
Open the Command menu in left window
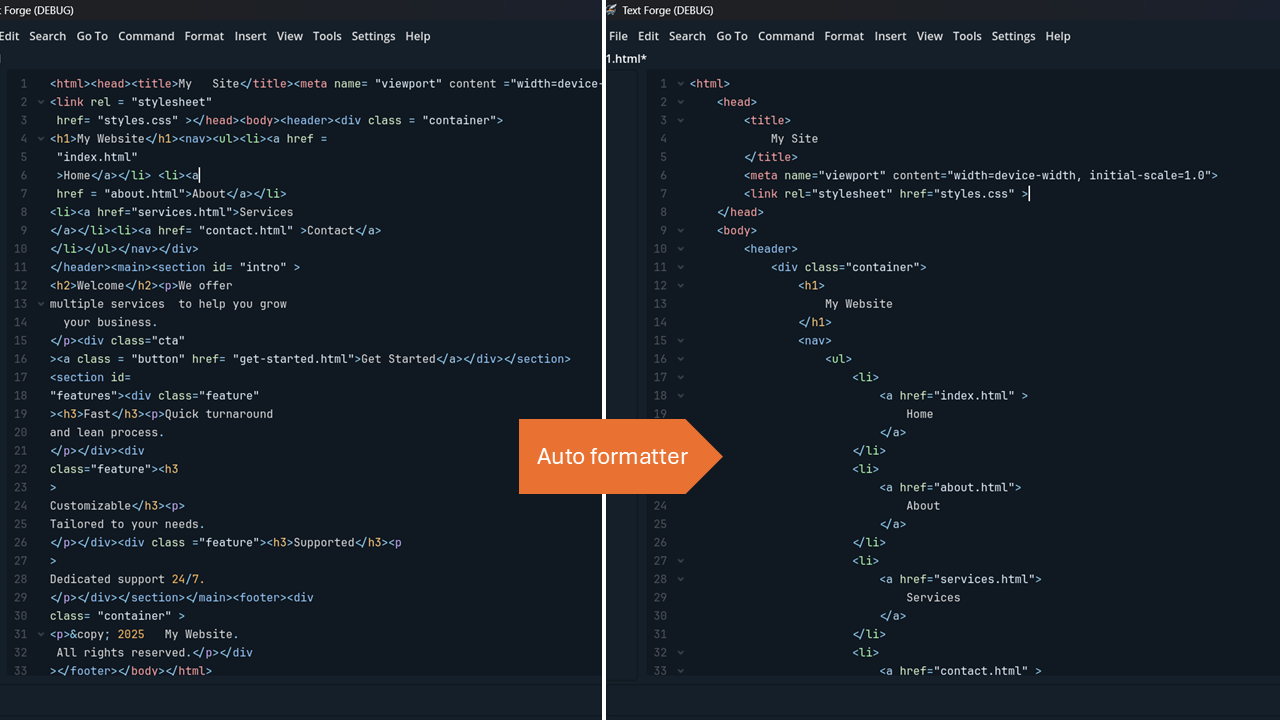[x=146, y=36]
